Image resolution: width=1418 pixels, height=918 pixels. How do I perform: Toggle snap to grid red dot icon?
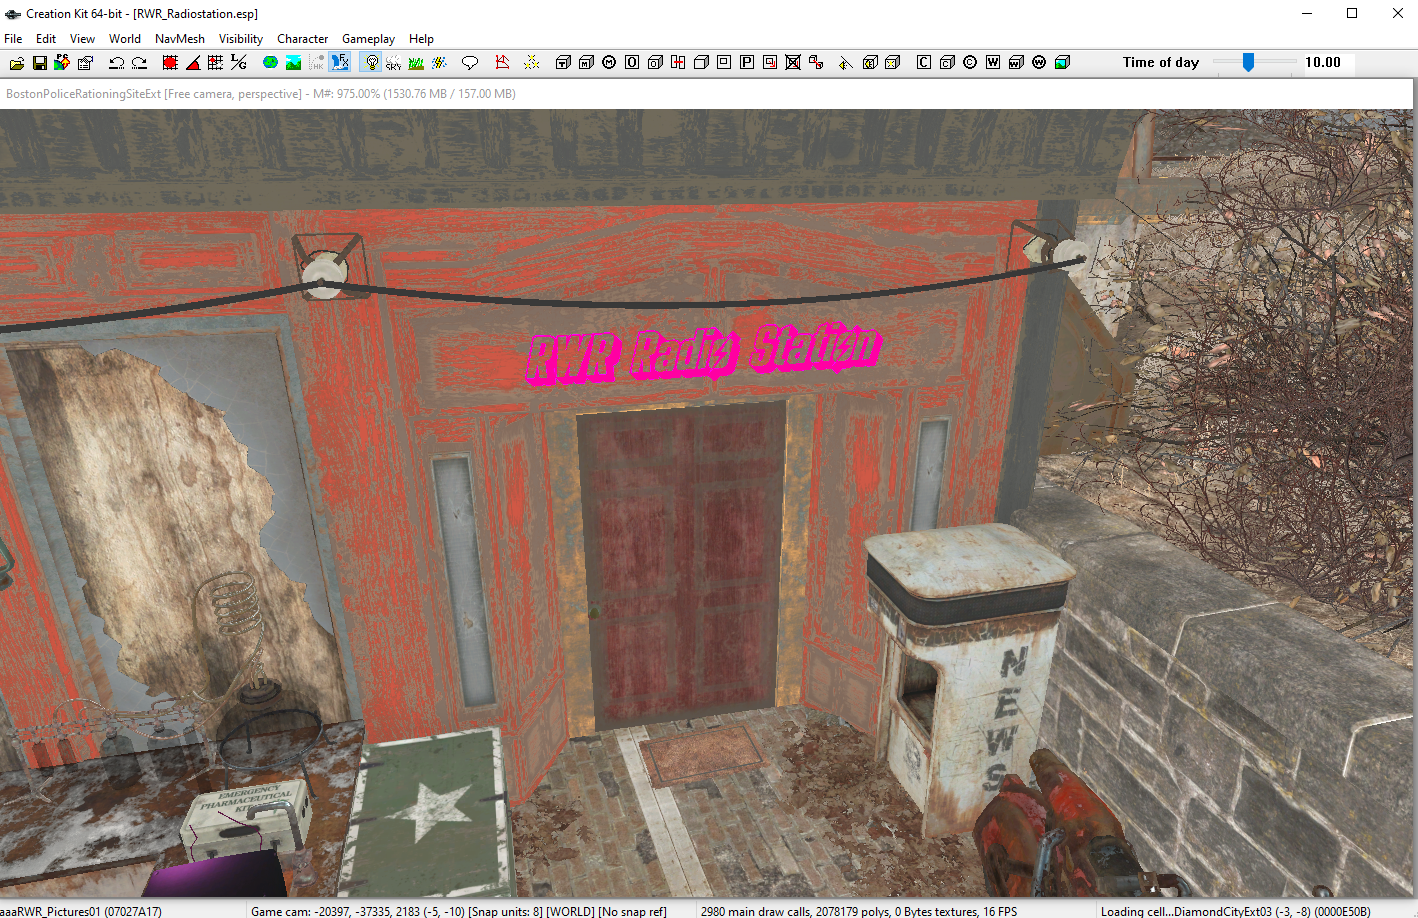click(170, 63)
